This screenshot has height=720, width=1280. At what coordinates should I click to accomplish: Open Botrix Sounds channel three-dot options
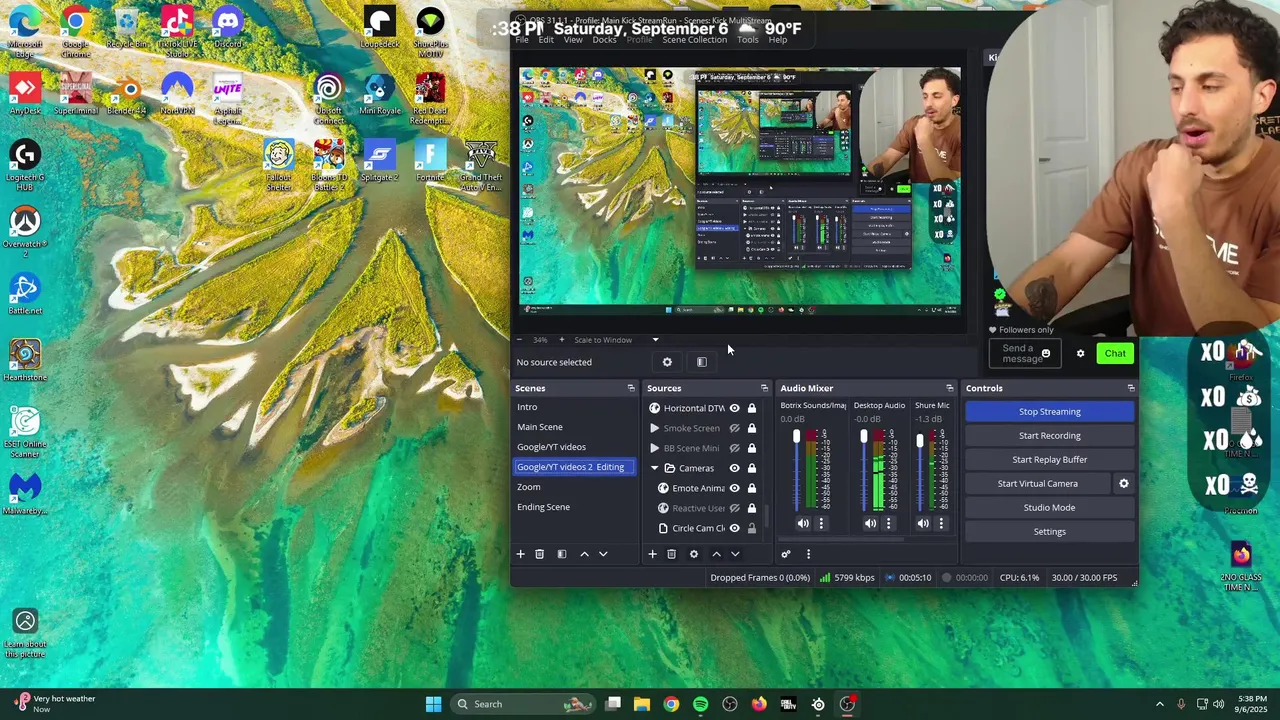click(821, 523)
